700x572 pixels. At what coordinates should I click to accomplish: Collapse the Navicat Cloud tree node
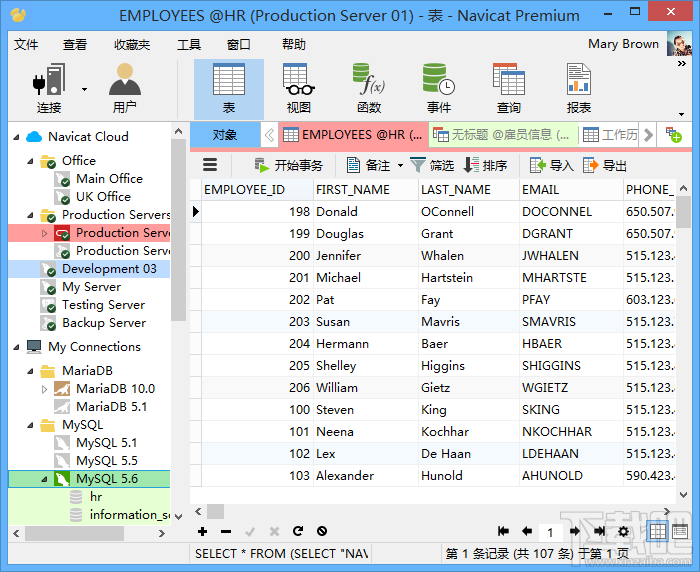coord(17,137)
